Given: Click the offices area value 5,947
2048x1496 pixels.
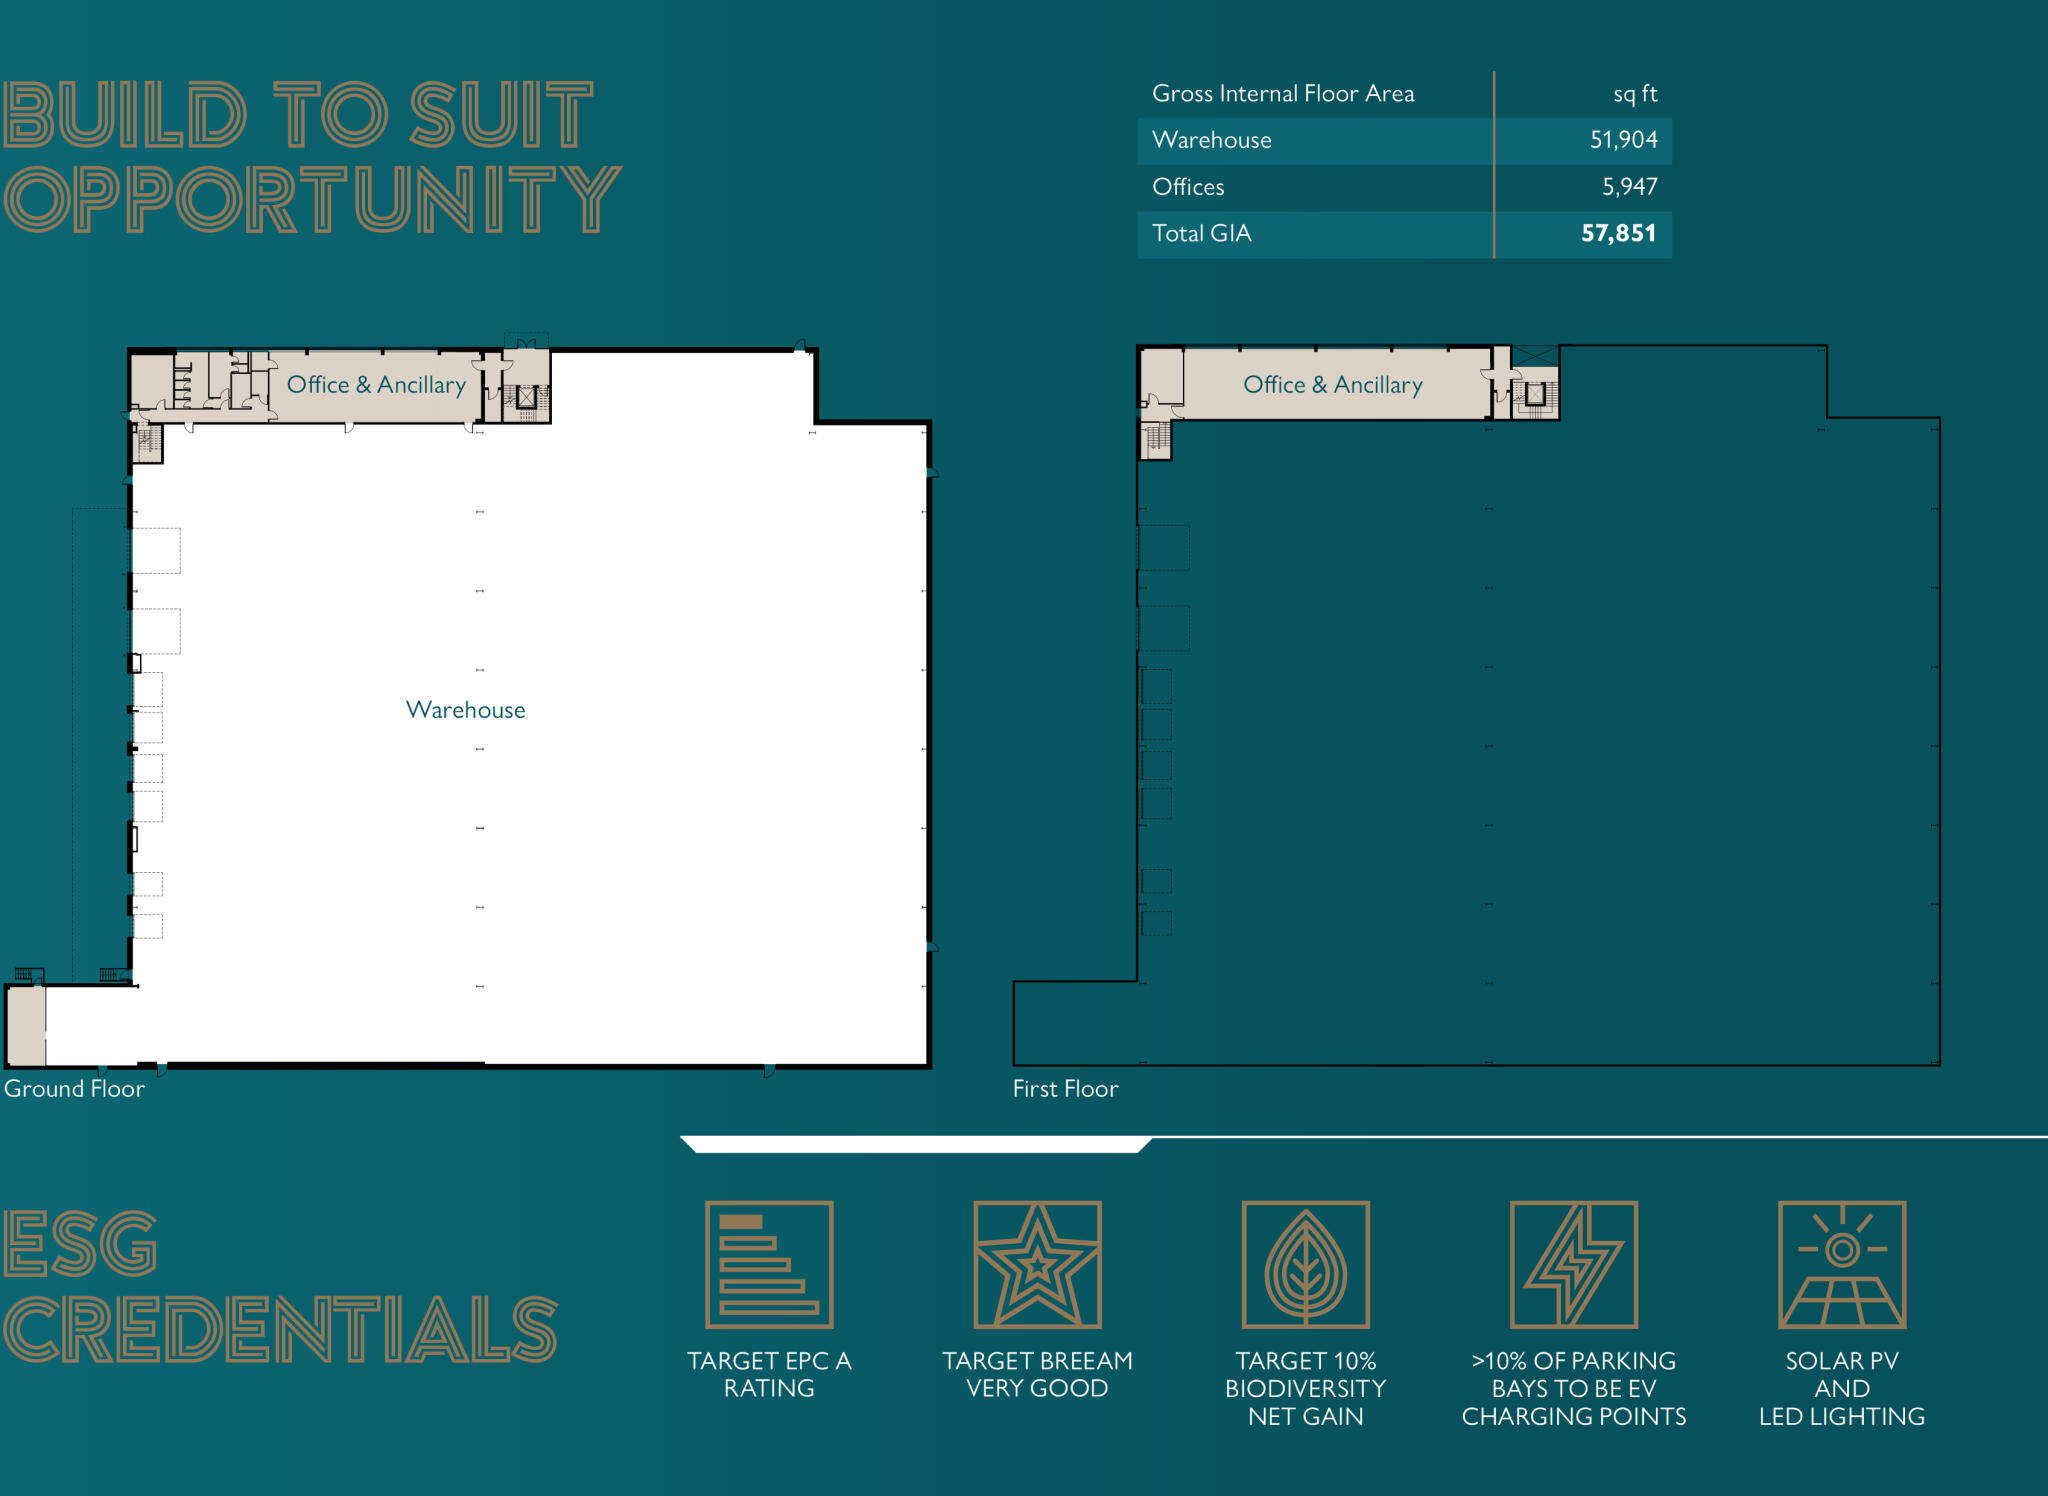Looking at the screenshot, I should coord(1630,187).
